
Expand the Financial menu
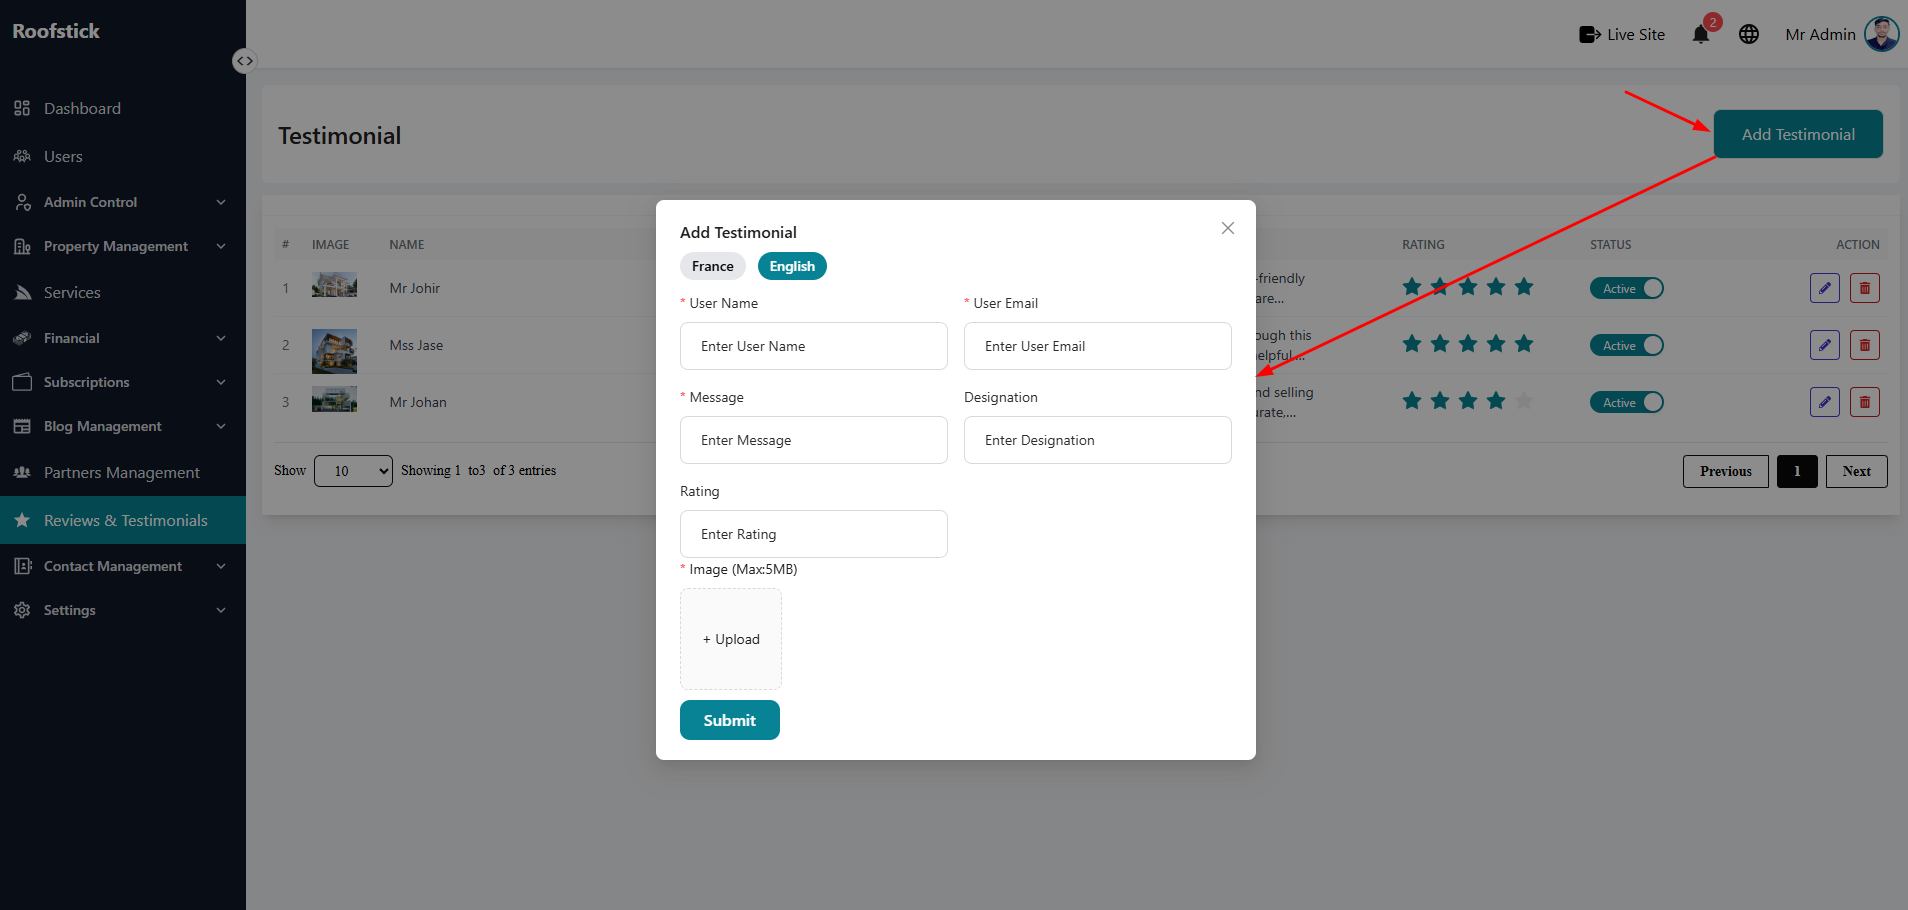(122, 338)
